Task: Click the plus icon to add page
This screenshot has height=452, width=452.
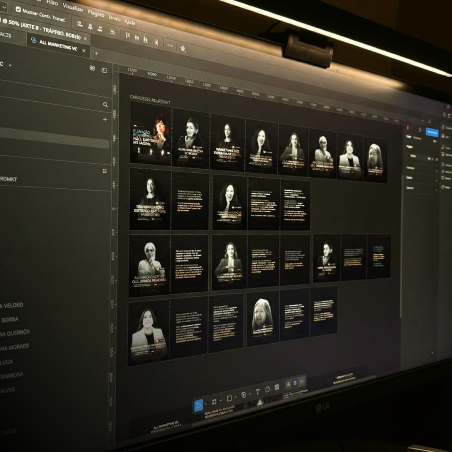Action: click(x=105, y=119)
